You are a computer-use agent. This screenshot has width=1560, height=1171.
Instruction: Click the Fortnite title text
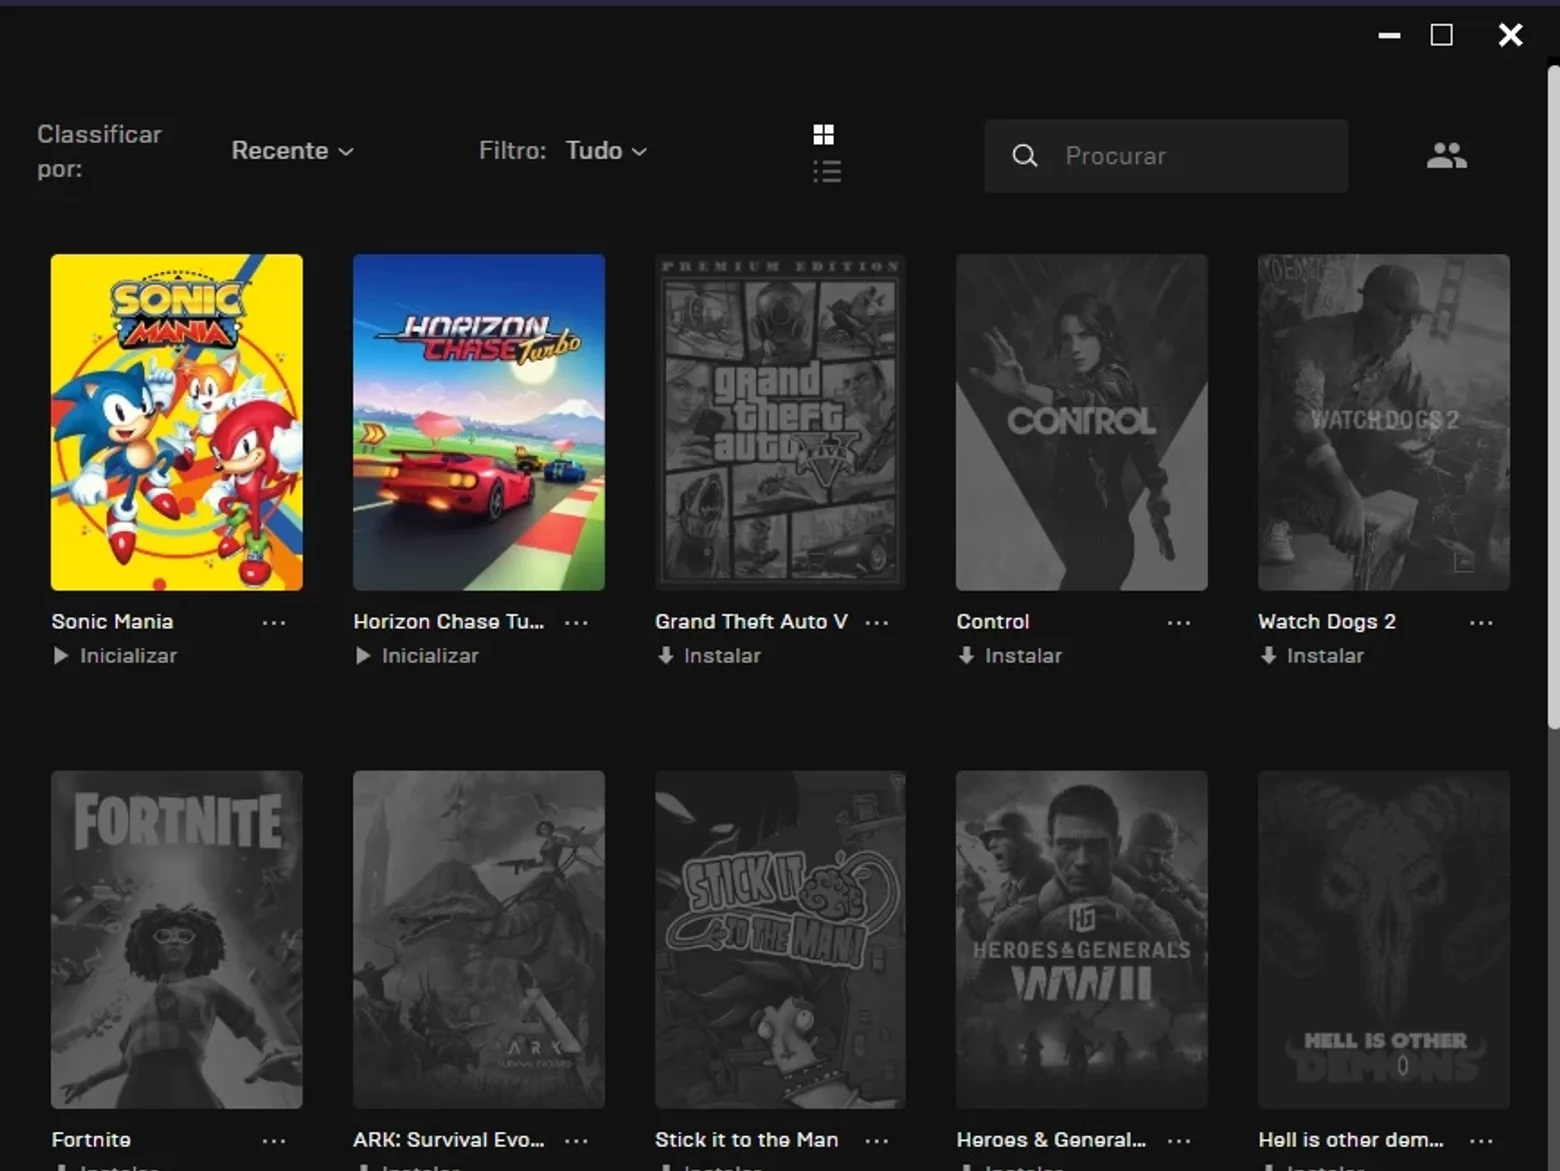click(x=91, y=1140)
